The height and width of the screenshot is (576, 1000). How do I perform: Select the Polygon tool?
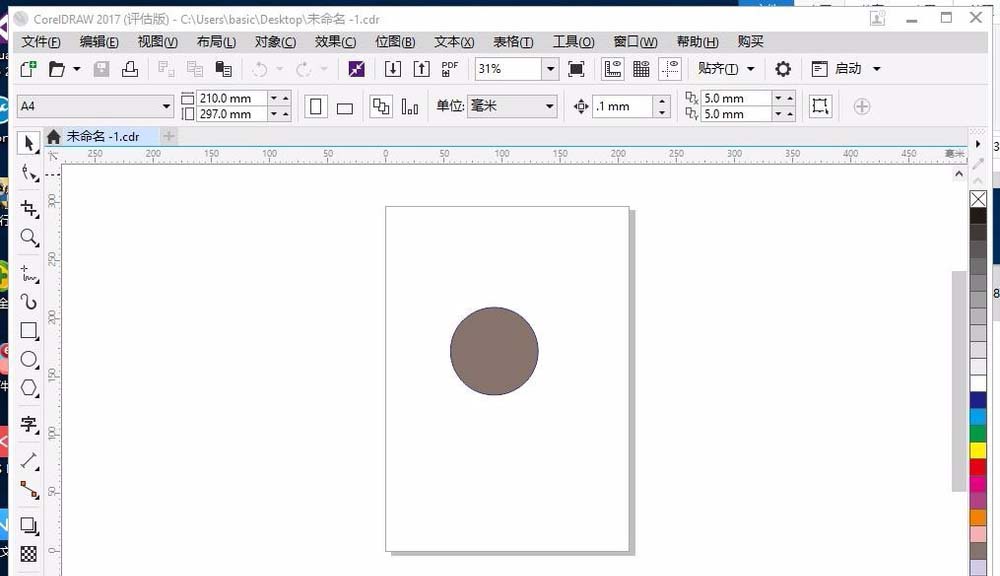click(29, 388)
